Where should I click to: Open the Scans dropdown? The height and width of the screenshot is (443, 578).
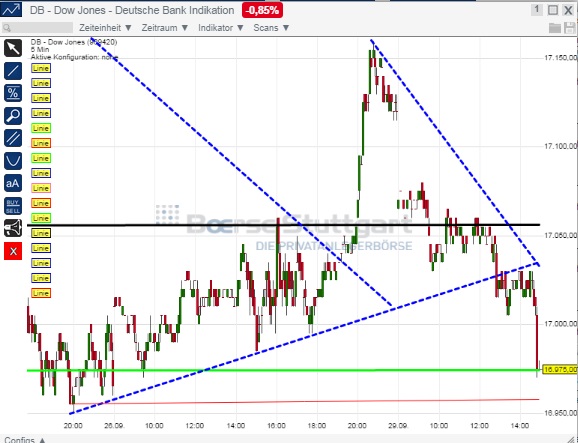pos(271,28)
